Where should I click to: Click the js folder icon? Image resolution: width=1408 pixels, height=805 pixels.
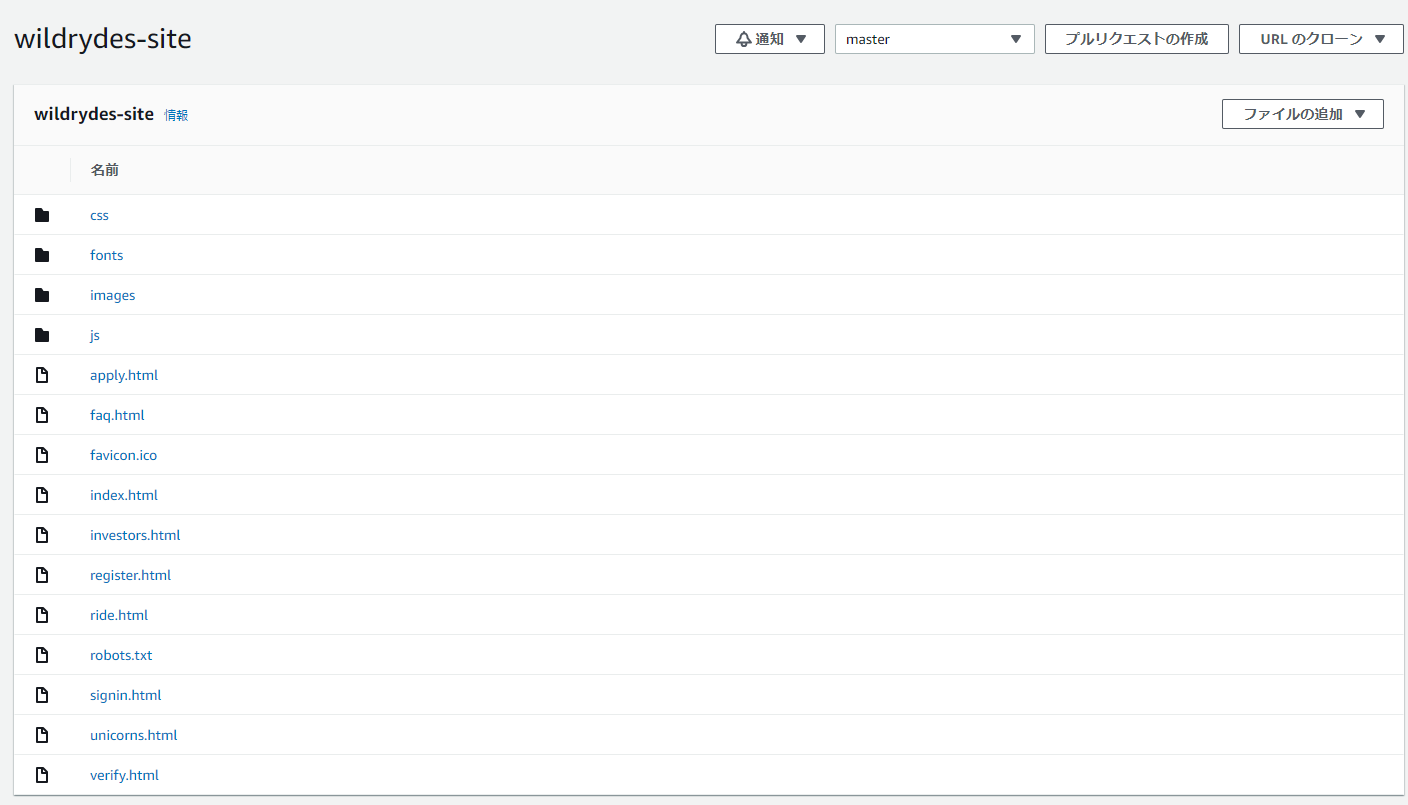(41, 334)
